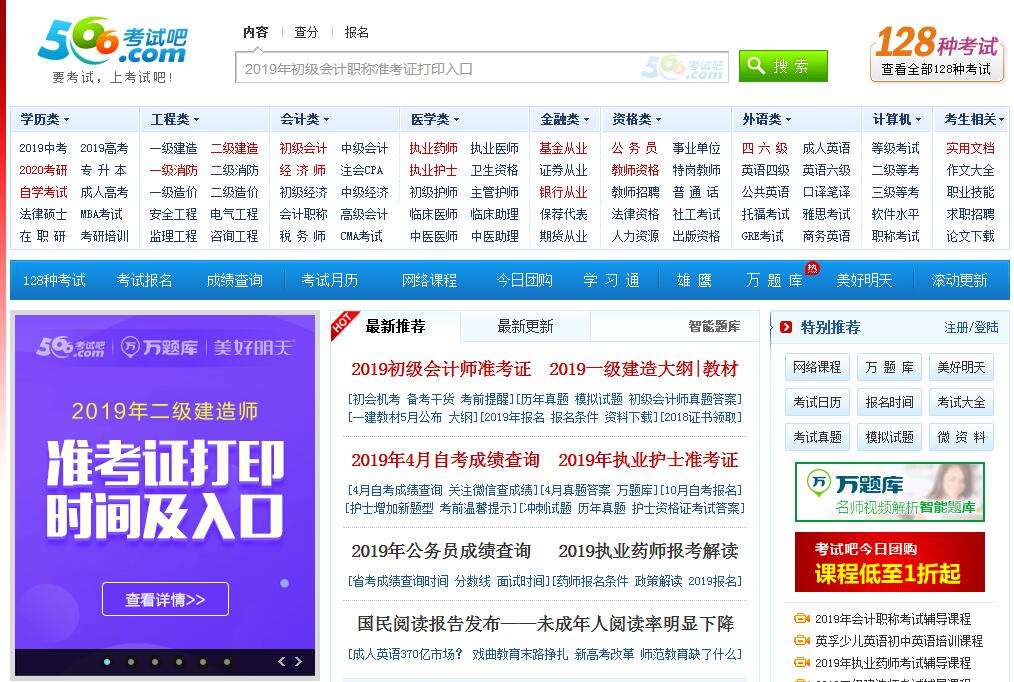The image size is (1014, 682).
Task: Click the 注册/登陆 link
Action: 971,328
